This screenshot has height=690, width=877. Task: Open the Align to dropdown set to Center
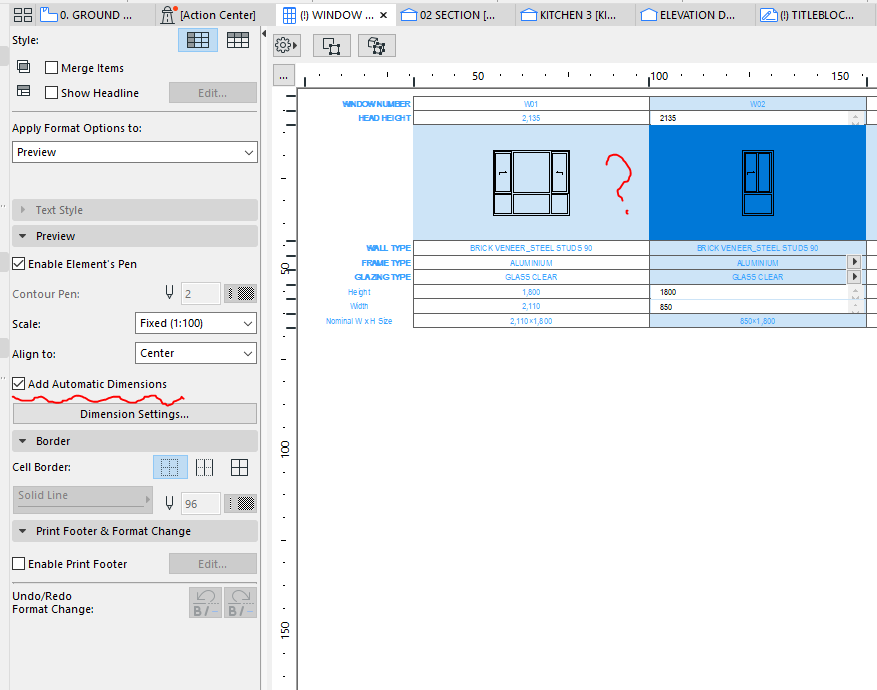coord(195,353)
